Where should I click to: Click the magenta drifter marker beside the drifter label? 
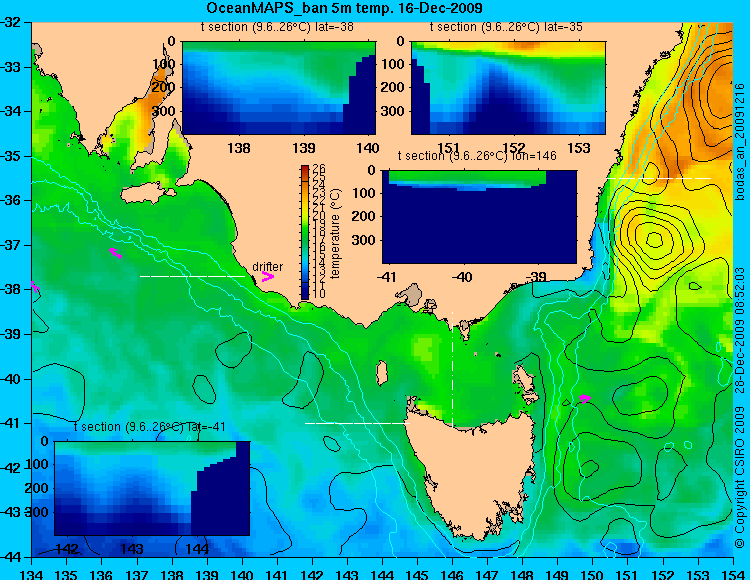[x=268, y=276]
